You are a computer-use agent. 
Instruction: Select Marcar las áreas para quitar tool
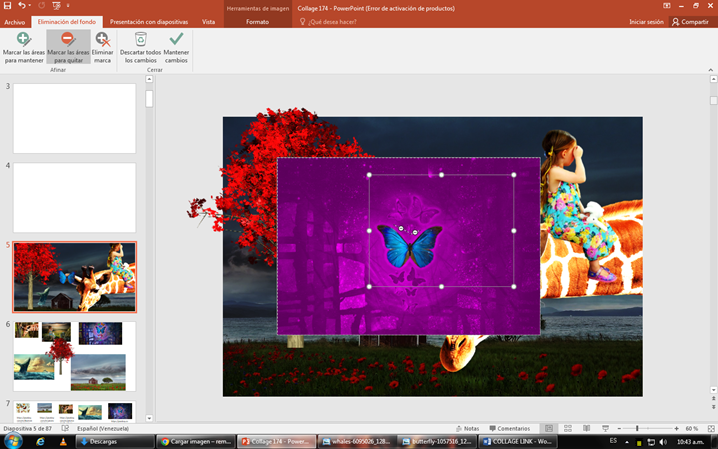point(68,47)
